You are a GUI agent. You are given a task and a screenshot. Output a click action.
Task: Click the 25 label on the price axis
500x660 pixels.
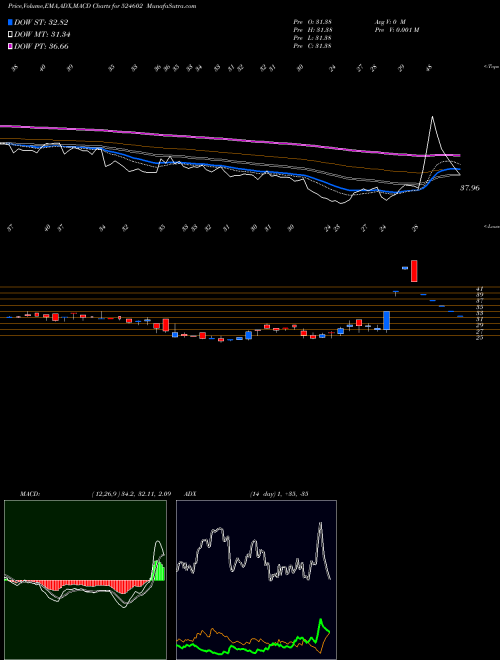pyautogui.click(x=479, y=338)
